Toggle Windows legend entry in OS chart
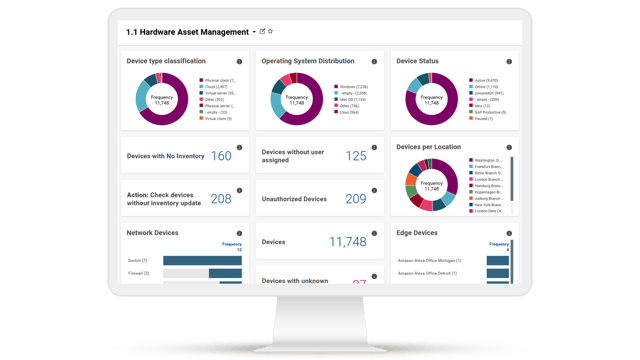 [351, 87]
